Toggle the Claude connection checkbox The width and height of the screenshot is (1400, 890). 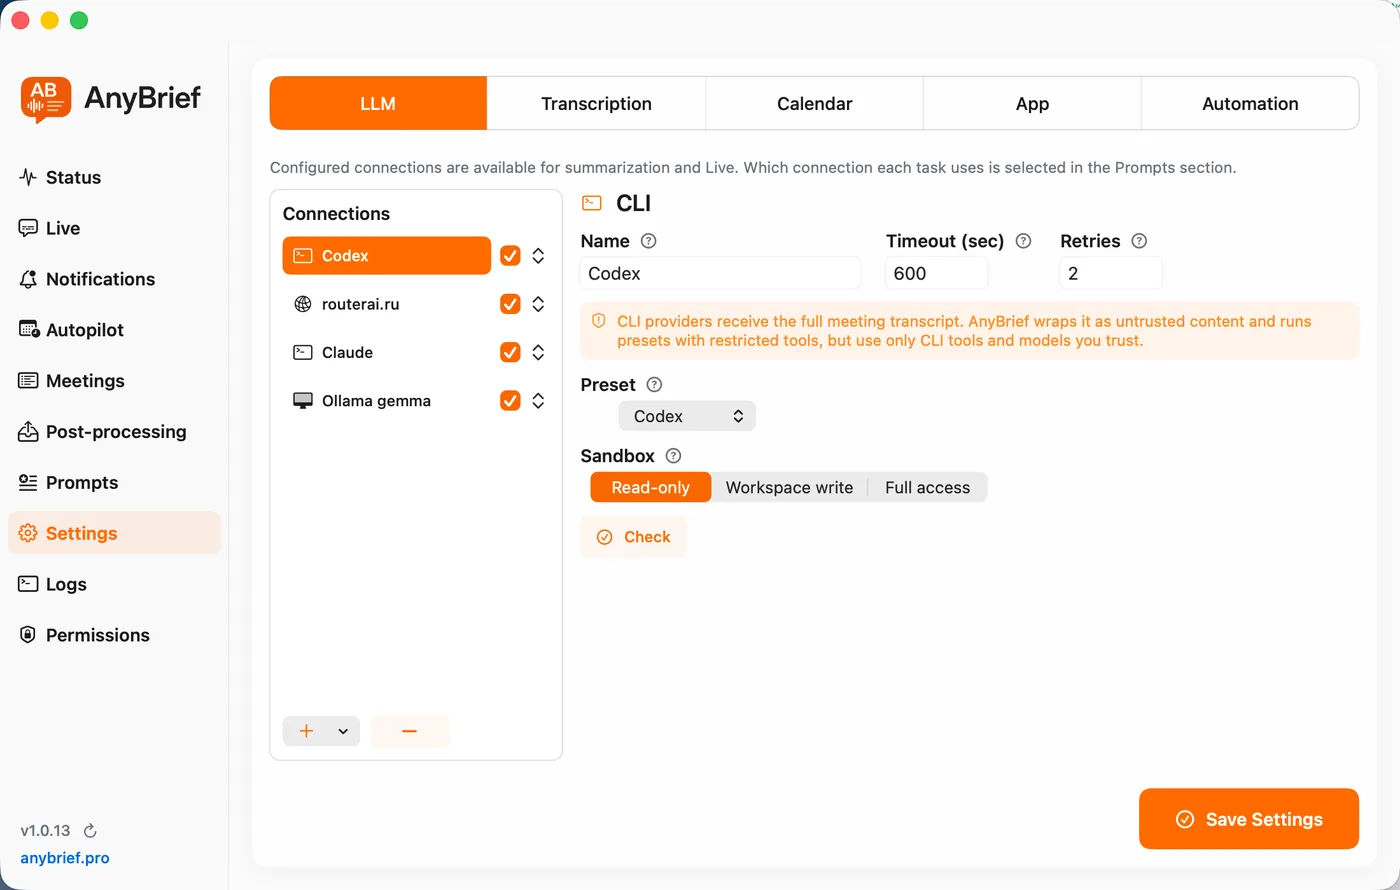510,352
